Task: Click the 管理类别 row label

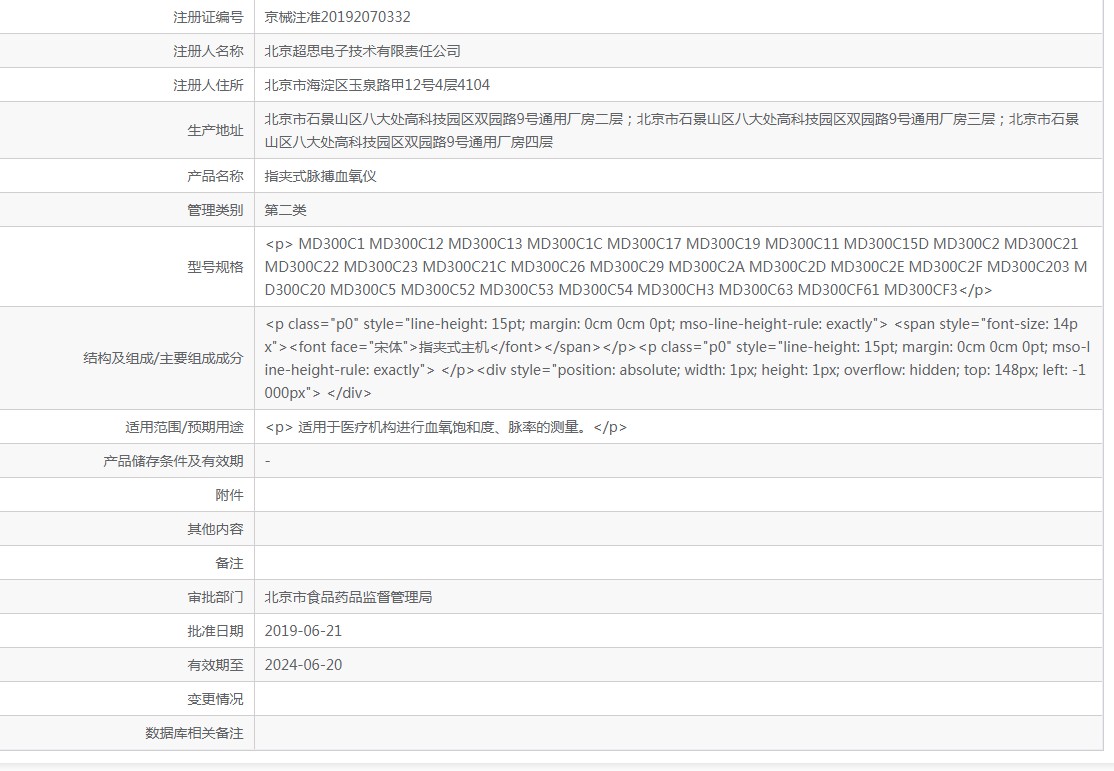Action: pyautogui.click(x=215, y=210)
